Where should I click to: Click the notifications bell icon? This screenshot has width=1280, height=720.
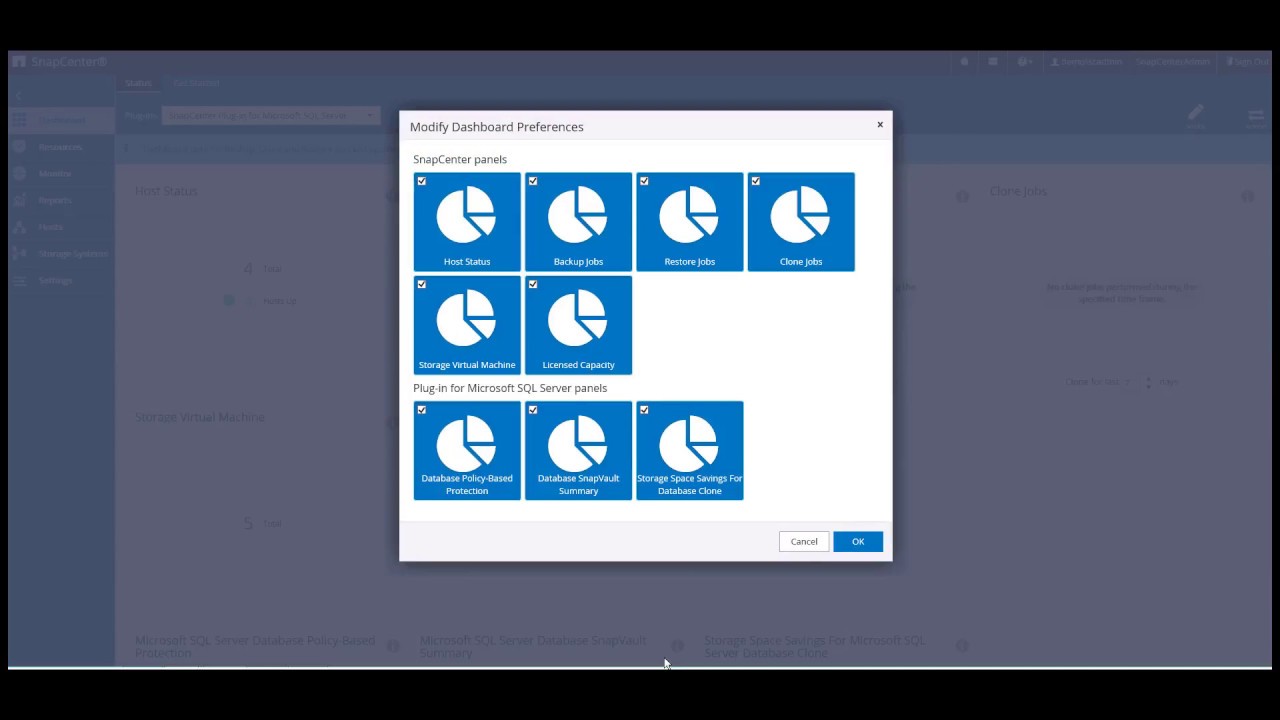coord(964,62)
